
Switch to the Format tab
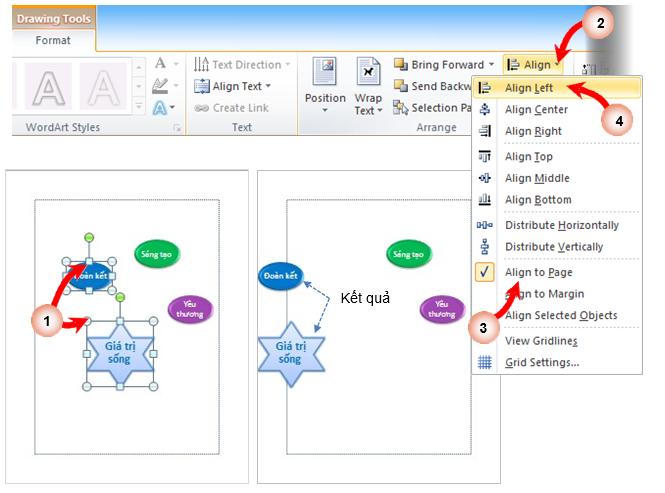53,41
